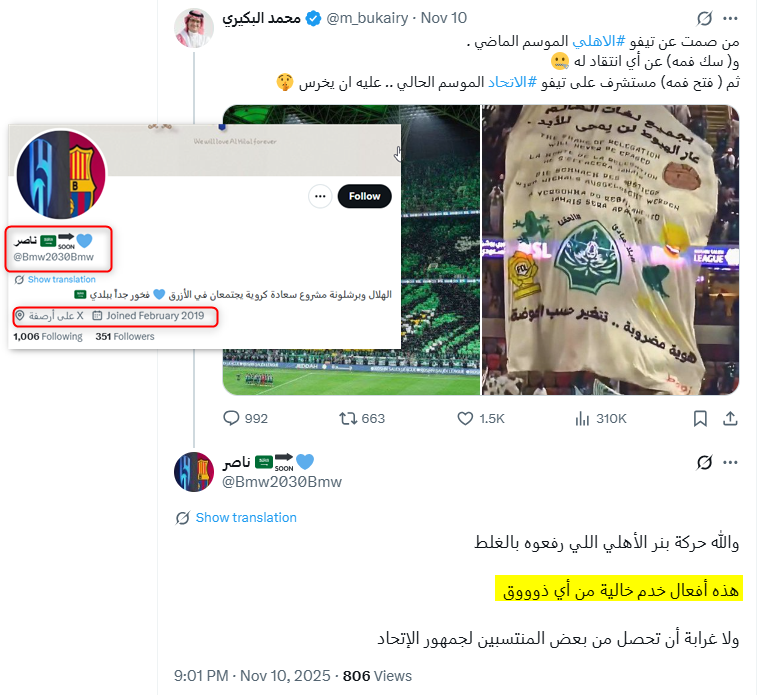
Task: Open more options on the Bmw2030Bmw reply
Action: [730, 462]
